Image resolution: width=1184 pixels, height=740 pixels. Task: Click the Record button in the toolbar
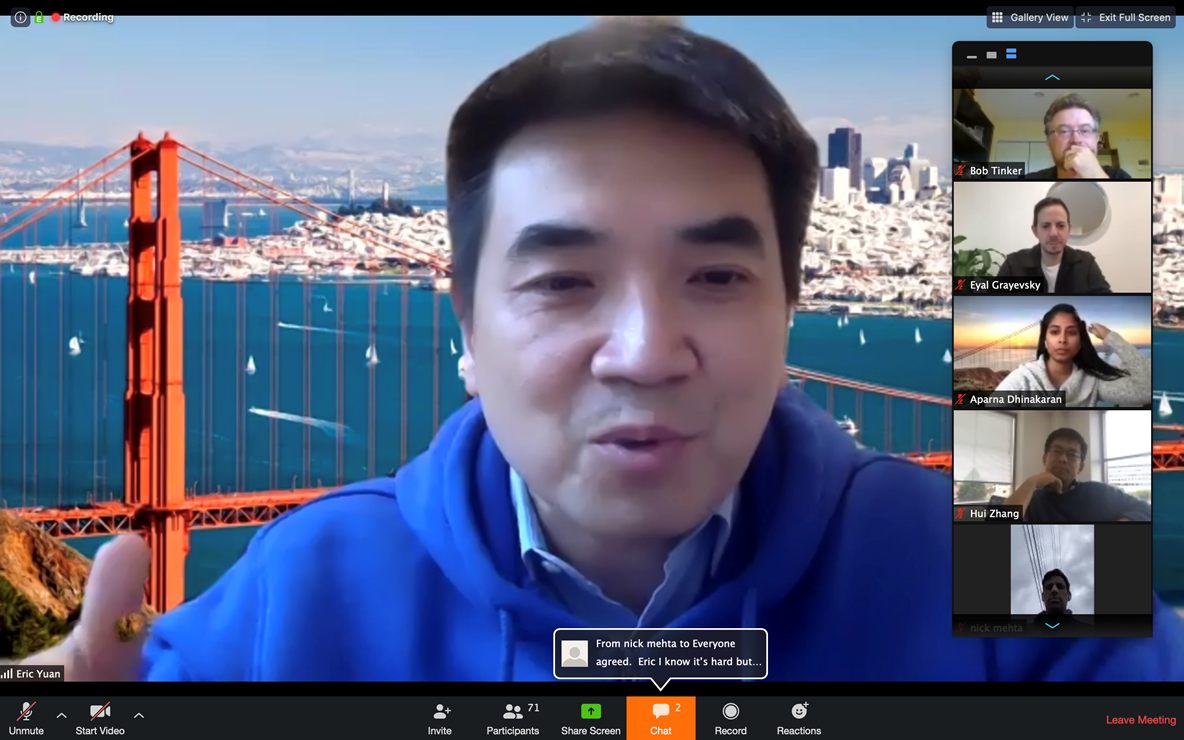coord(730,718)
